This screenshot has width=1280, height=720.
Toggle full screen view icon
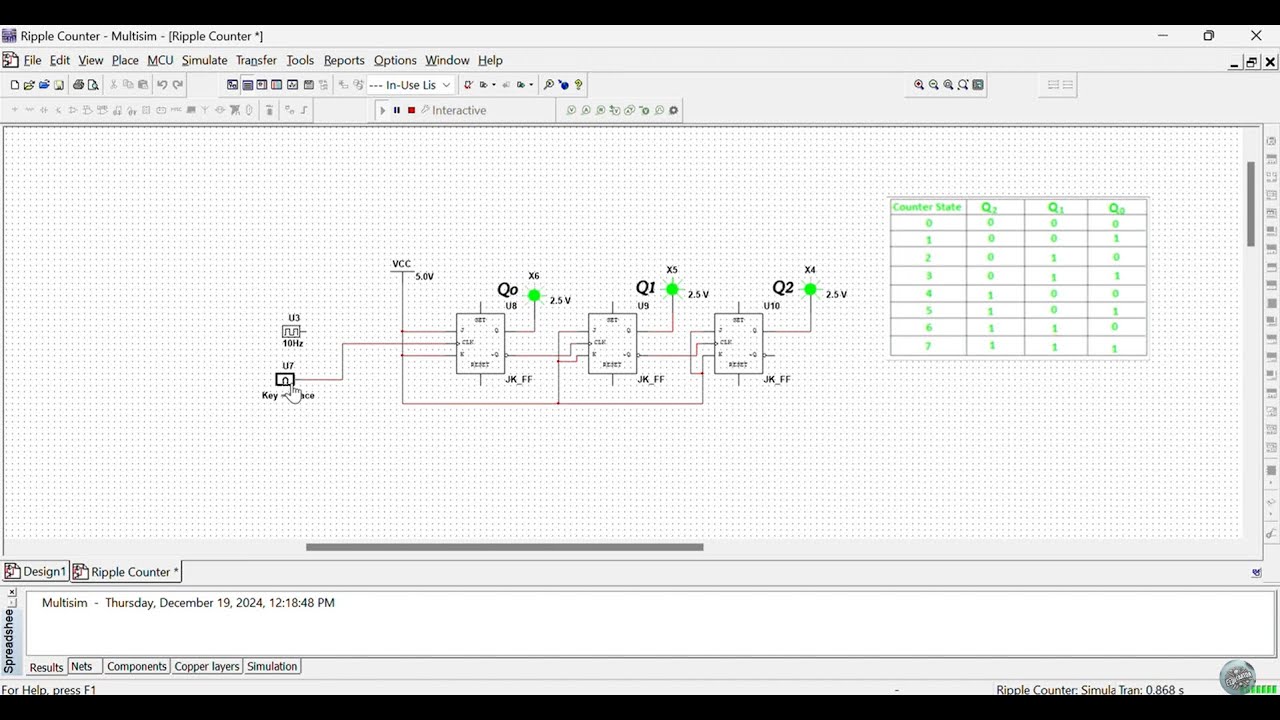(978, 85)
